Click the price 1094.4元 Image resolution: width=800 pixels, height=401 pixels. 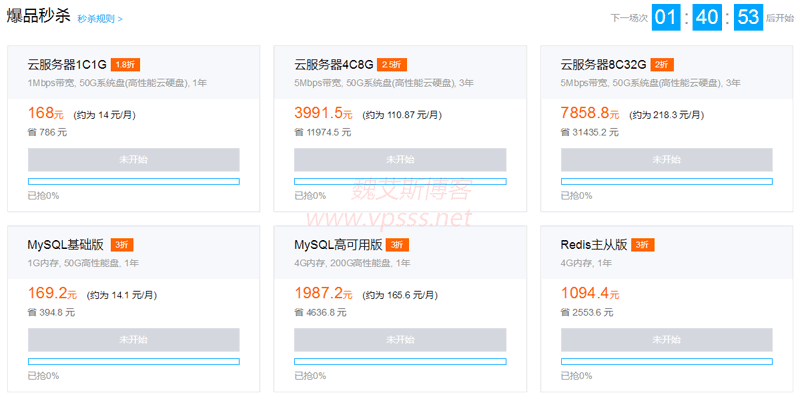click(x=590, y=293)
